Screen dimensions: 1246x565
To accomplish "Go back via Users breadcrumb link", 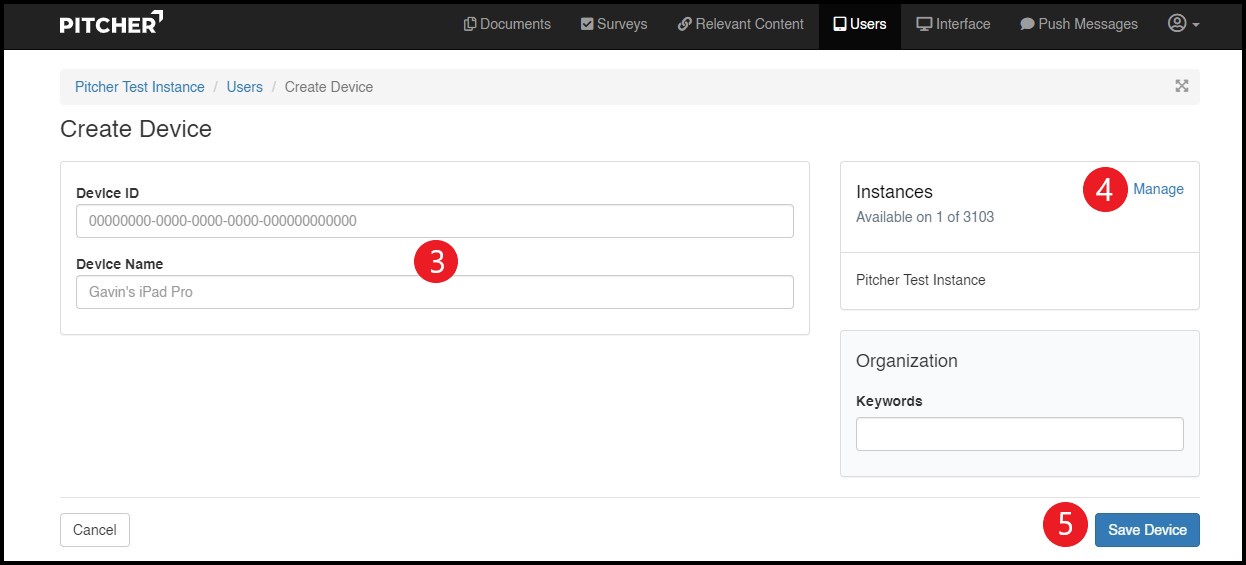I will click(x=244, y=87).
